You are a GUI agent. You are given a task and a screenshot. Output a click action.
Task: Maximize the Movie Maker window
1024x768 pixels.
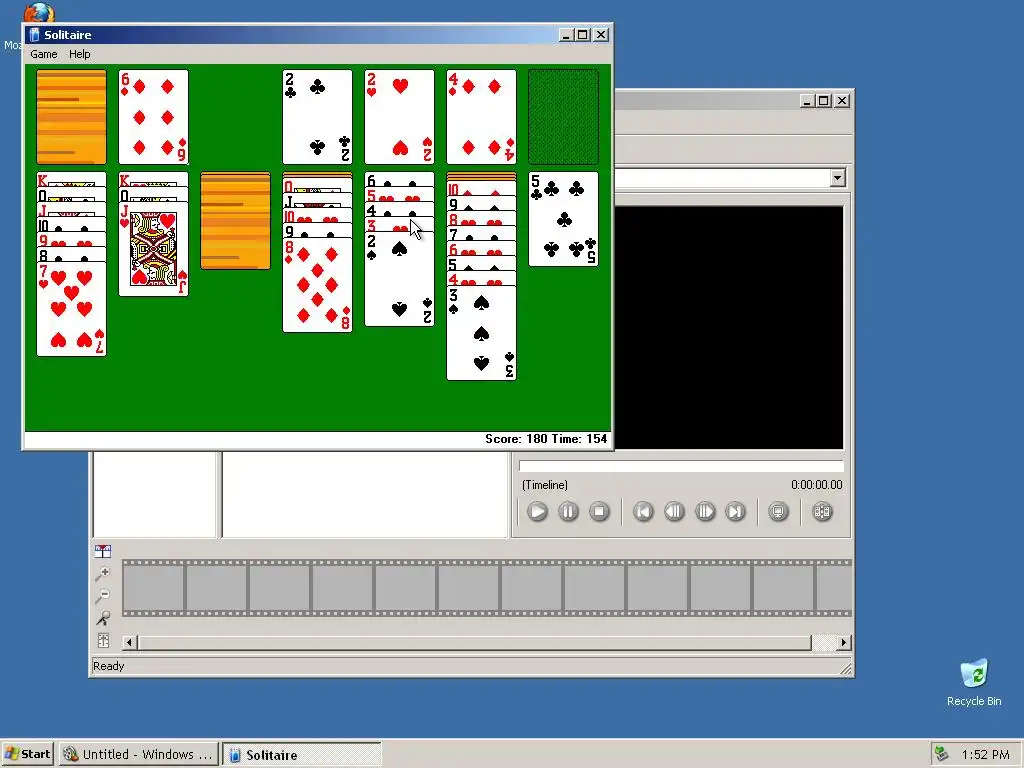(x=824, y=101)
